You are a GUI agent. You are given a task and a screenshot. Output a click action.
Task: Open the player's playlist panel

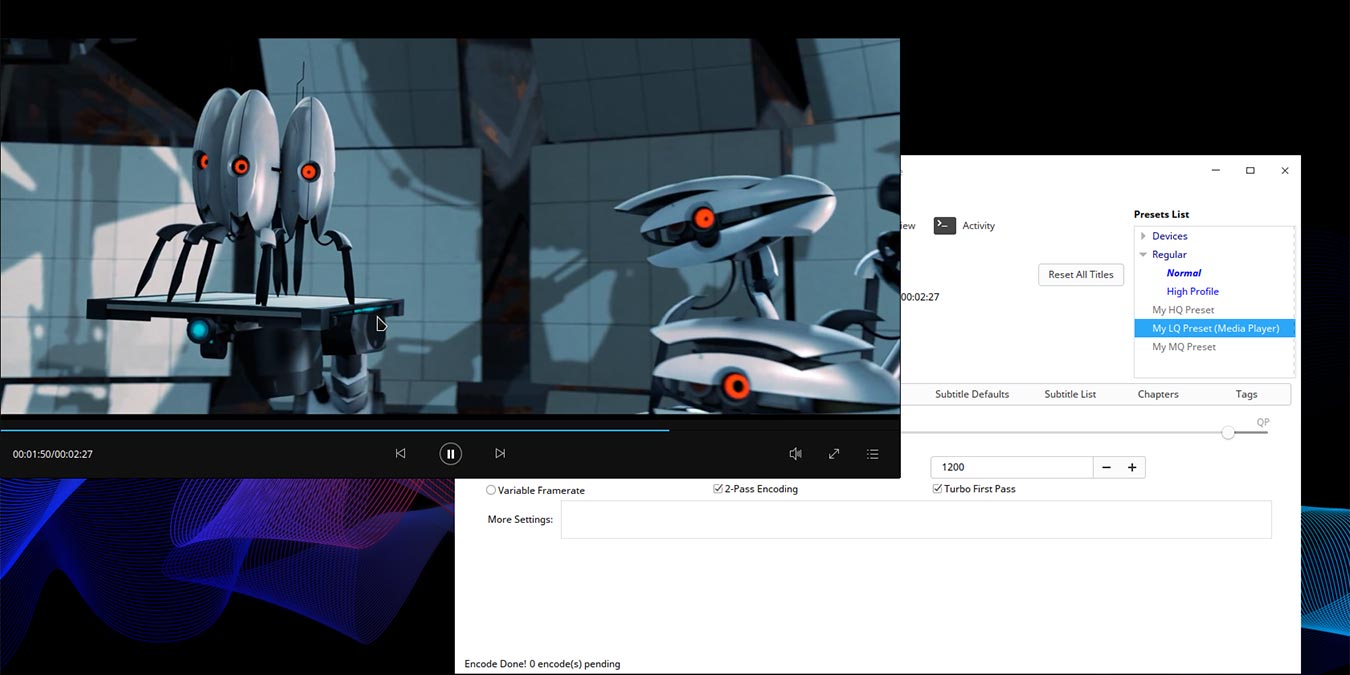coord(872,453)
